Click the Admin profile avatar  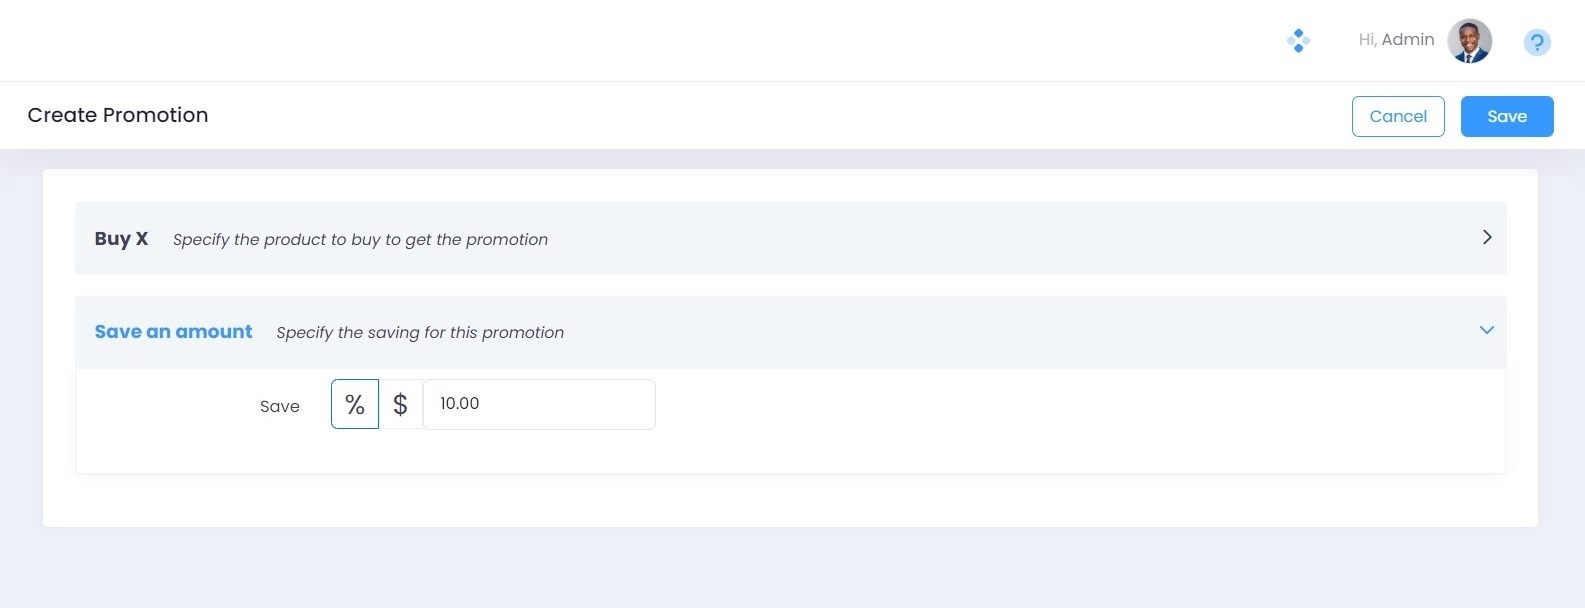(1470, 41)
